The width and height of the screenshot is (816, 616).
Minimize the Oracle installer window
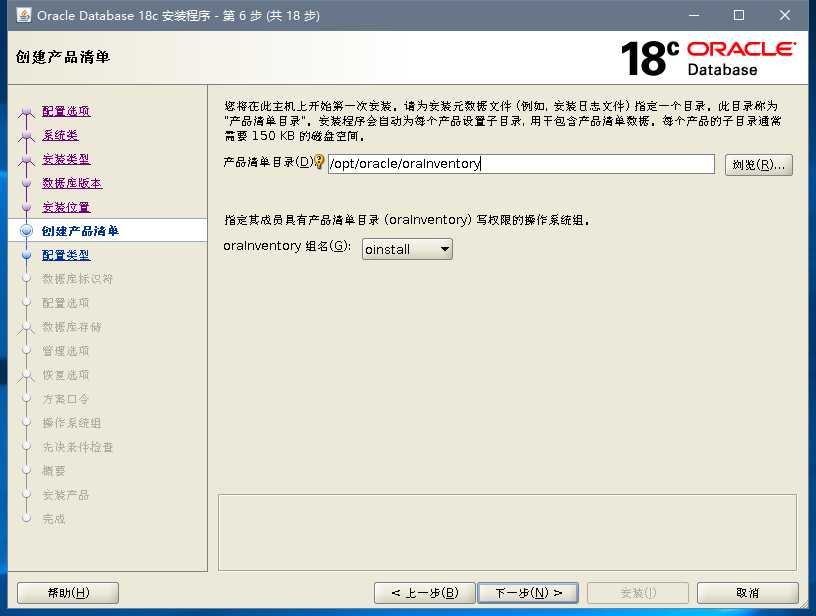[694, 15]
